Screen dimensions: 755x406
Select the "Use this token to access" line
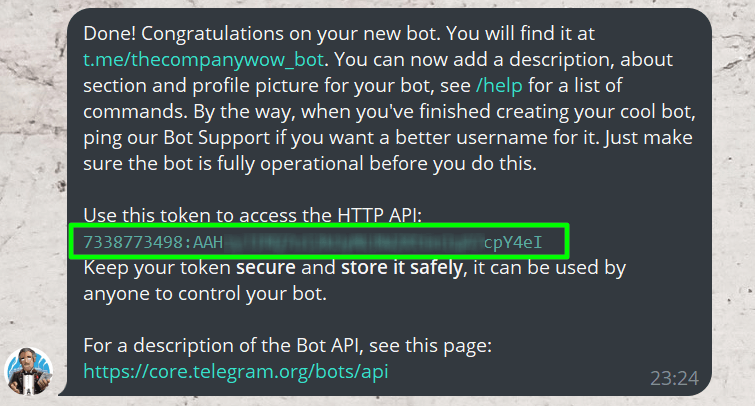(252, 215)
